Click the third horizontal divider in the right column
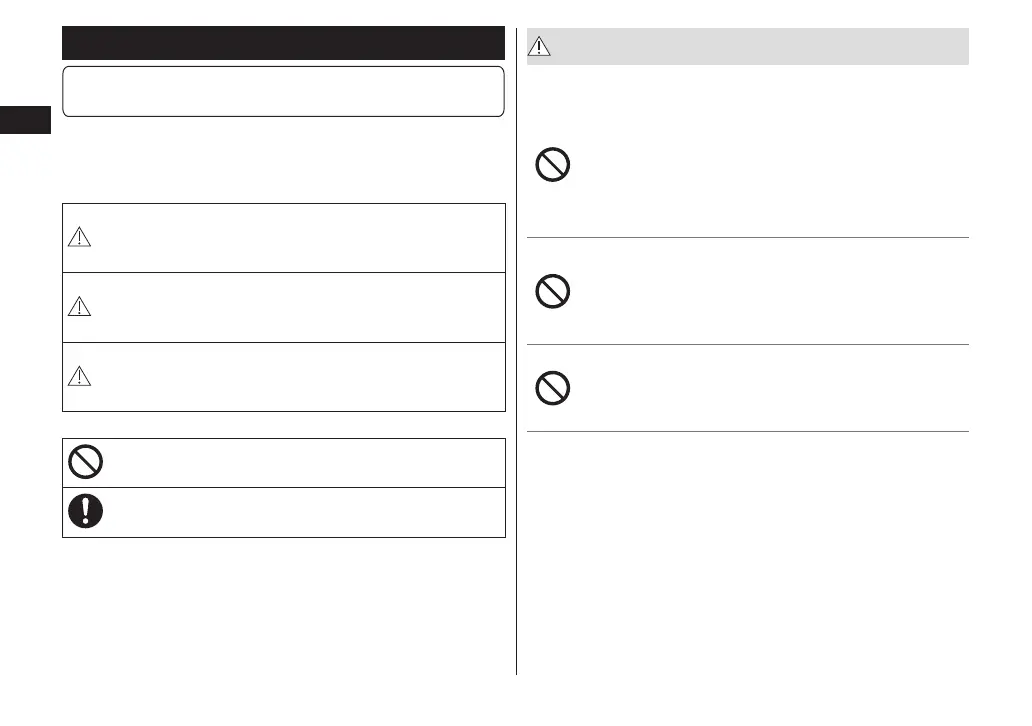This screenshot has width=1032, height=726. click(748, 431)
